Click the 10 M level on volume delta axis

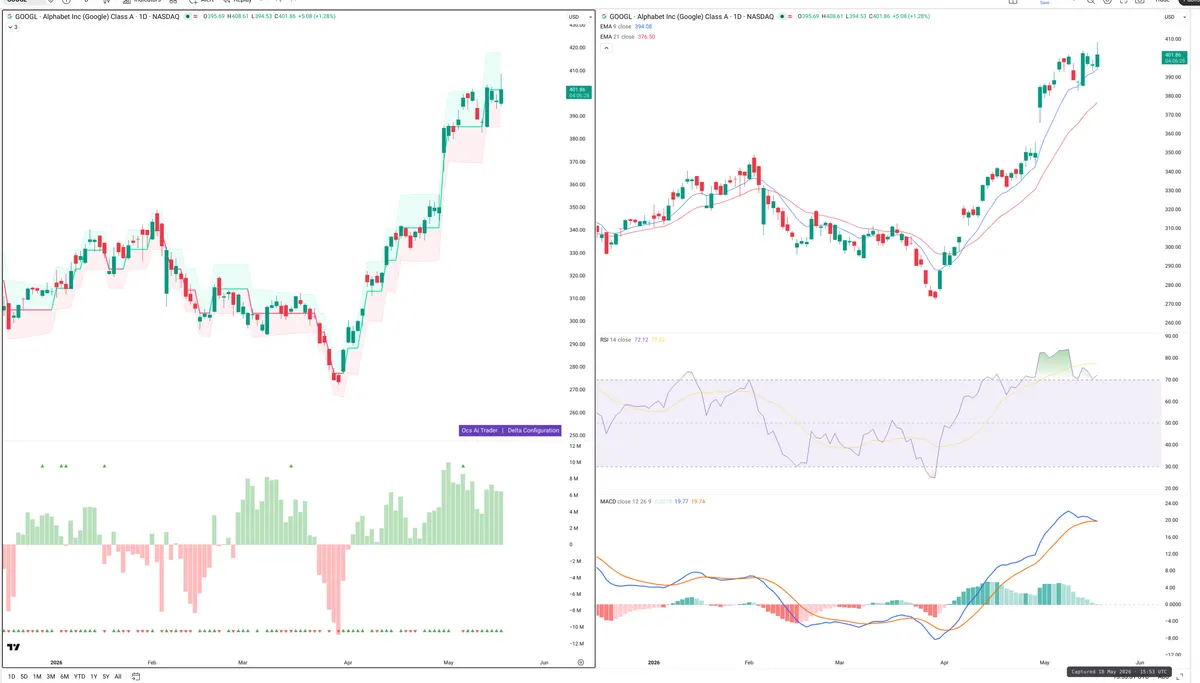coord(576,463)
